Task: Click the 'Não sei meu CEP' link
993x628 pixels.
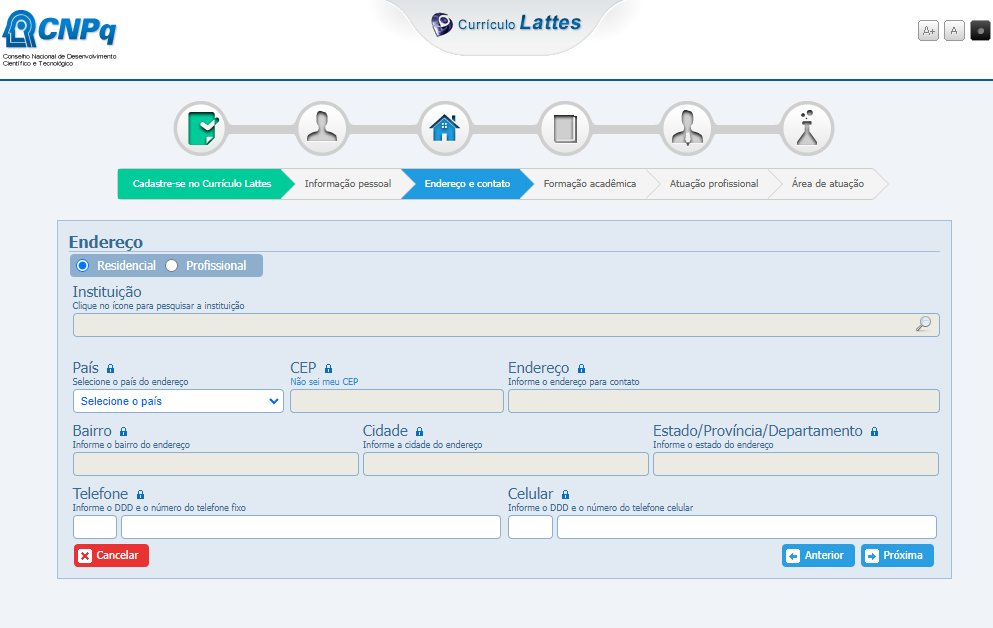Action: [324, 382]
